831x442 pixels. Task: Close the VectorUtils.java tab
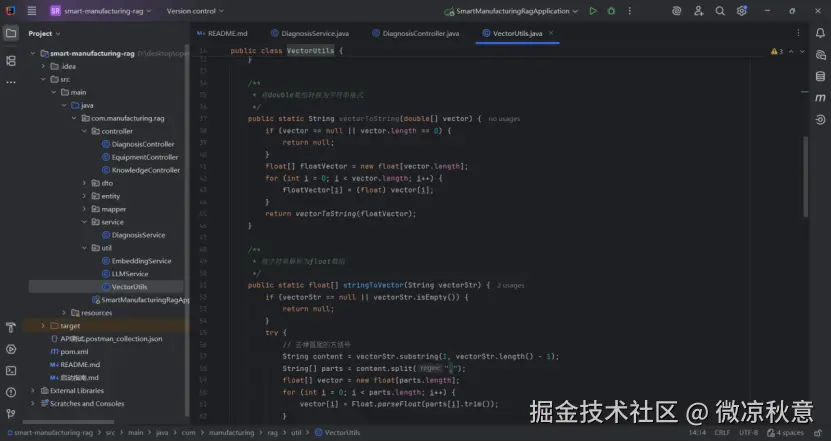click(x=551, y=33)
